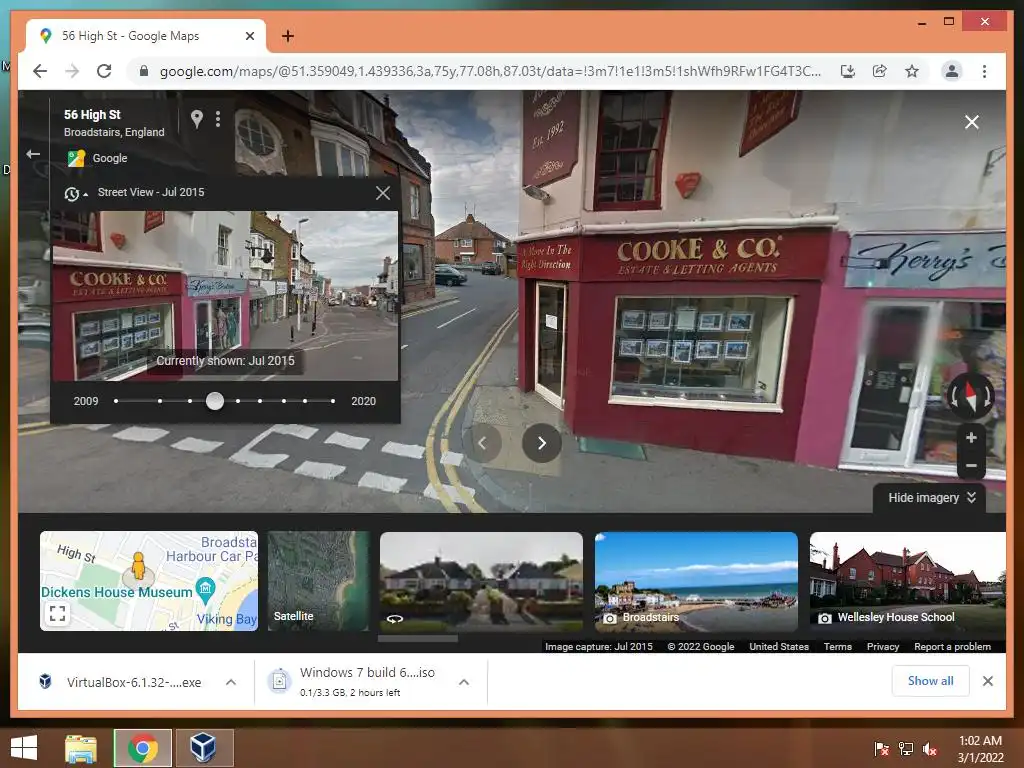Screen dimensions: 1024x768
Task: Open the Privacy link
Action: [883, 647]
